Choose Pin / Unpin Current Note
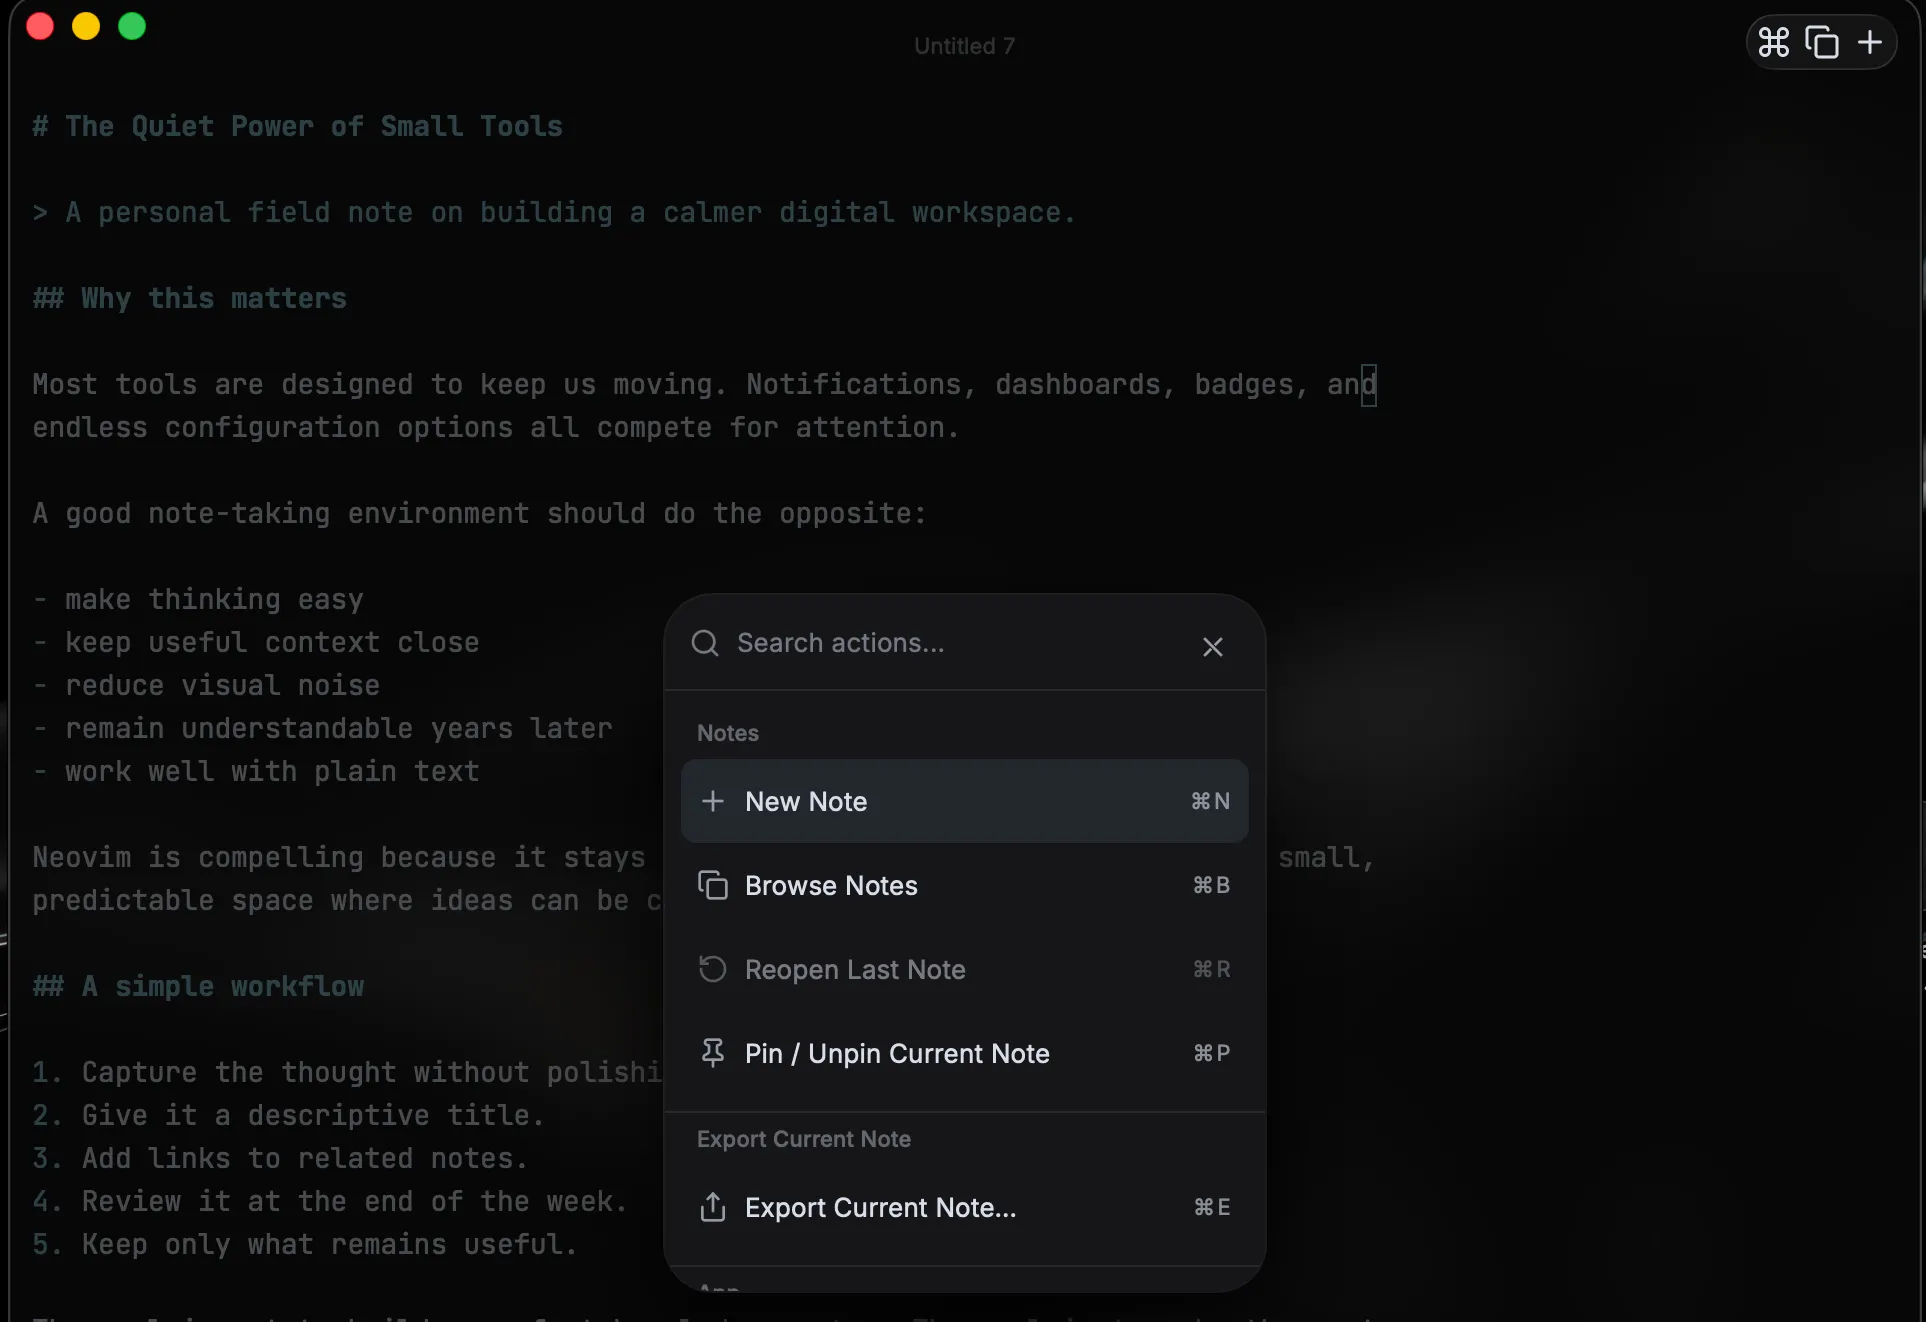1926x1322 pixels. tap(964, 1053)
